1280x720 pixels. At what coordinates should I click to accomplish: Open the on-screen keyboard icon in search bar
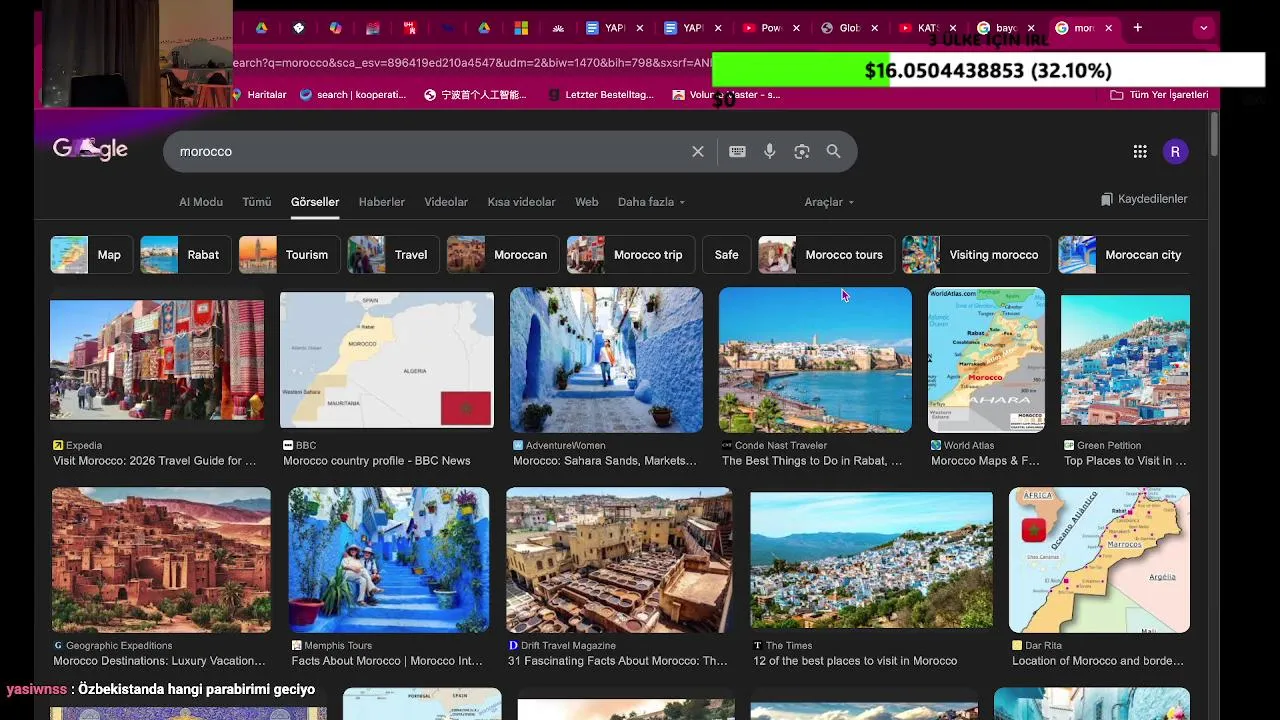tap(737, 151)
